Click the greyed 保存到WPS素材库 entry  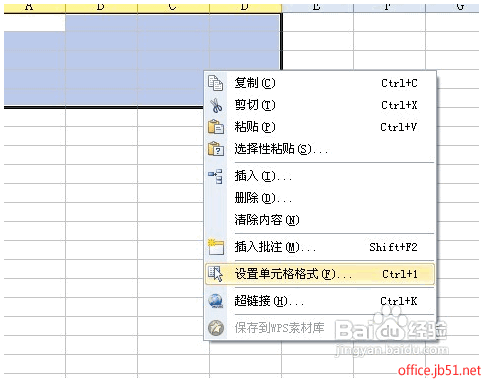tap(320, 328)
